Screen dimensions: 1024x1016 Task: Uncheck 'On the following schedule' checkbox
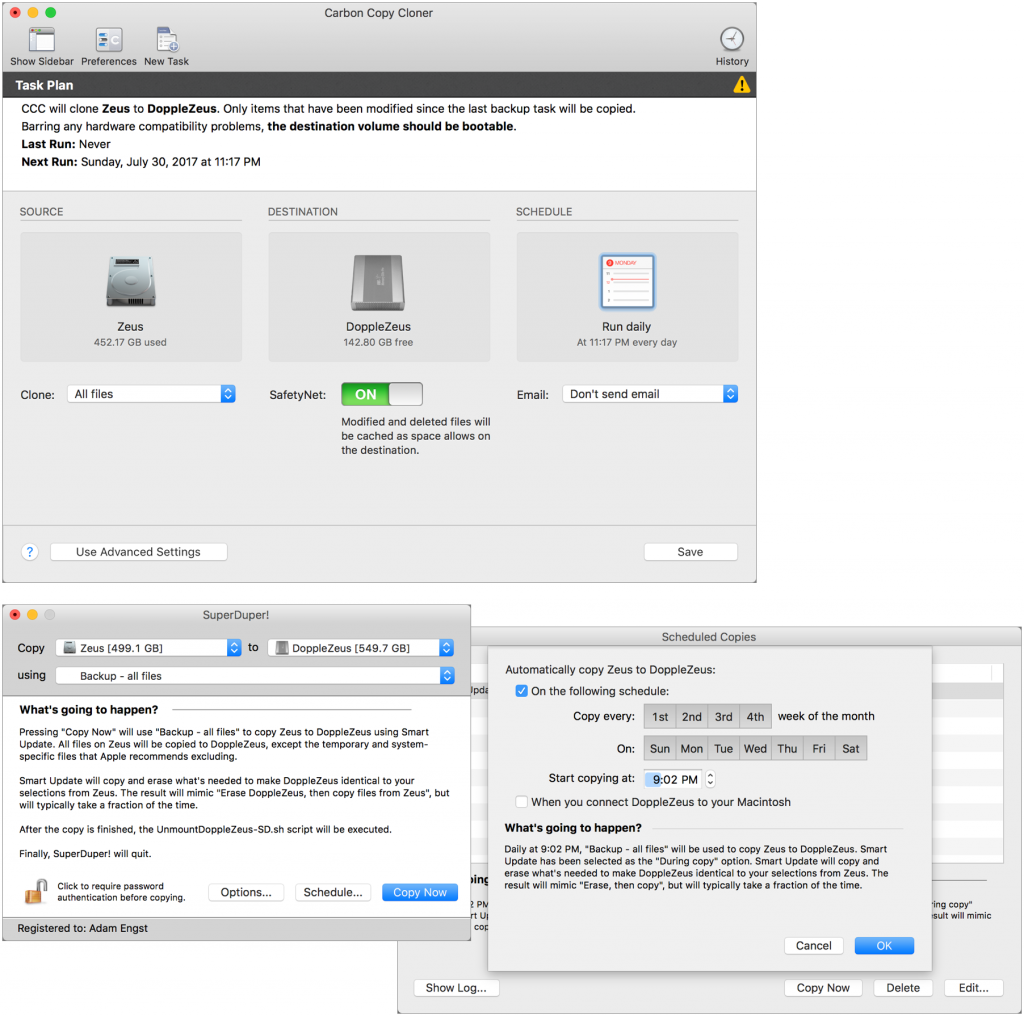click(521, 691)
